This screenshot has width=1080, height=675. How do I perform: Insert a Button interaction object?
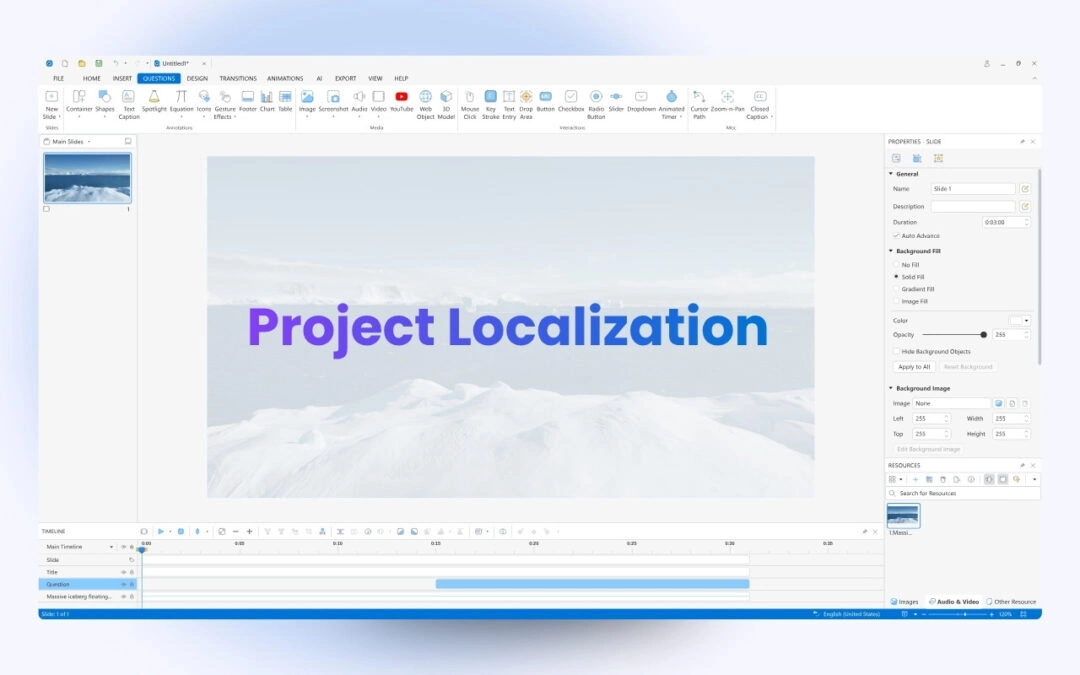546,101
